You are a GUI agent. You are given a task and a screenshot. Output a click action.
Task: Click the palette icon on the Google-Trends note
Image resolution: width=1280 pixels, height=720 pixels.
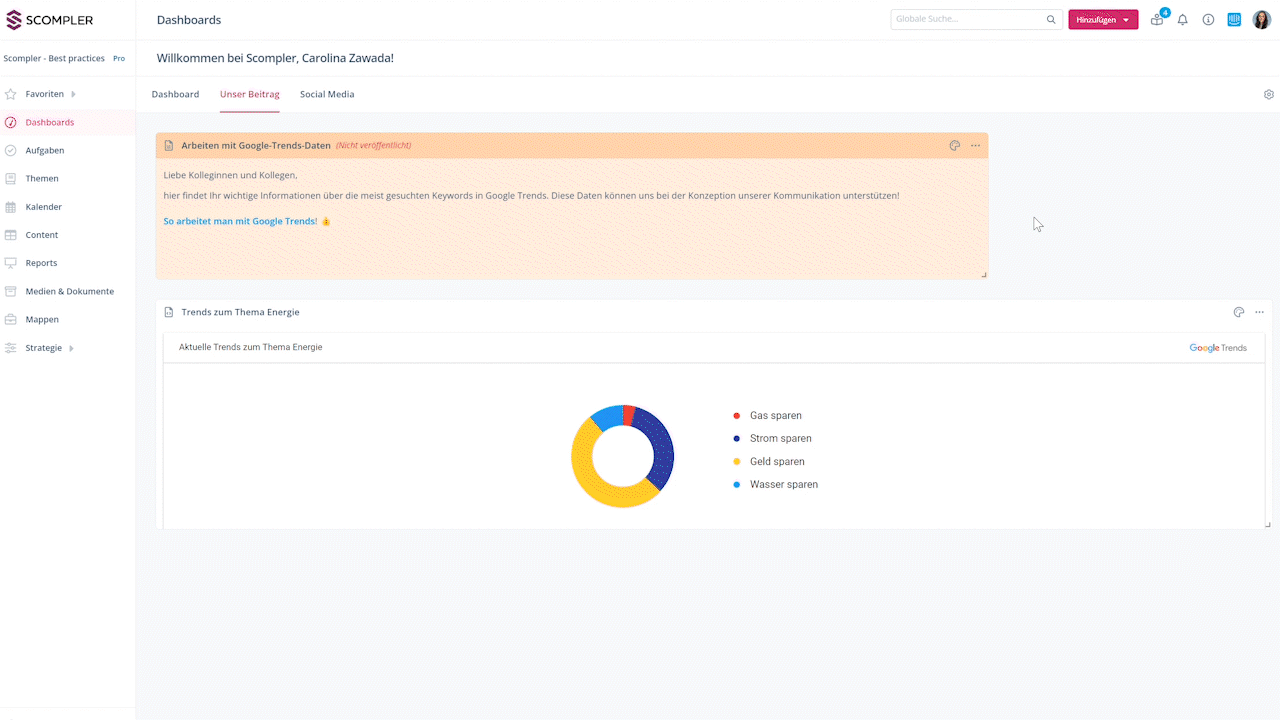click(x=954, y=145)
